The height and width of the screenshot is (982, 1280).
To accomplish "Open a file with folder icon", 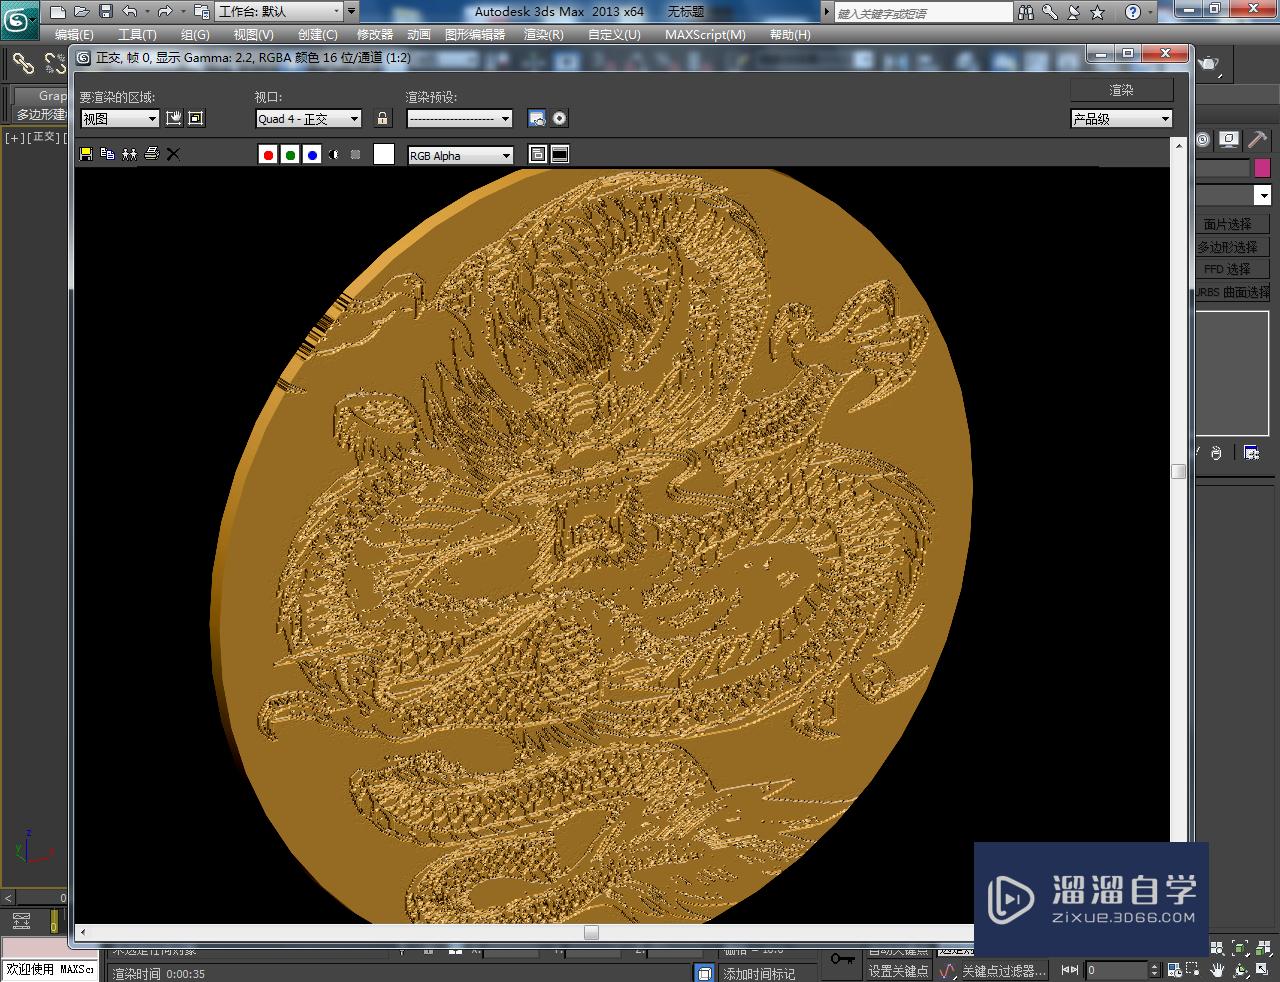I will pos(82,12).
